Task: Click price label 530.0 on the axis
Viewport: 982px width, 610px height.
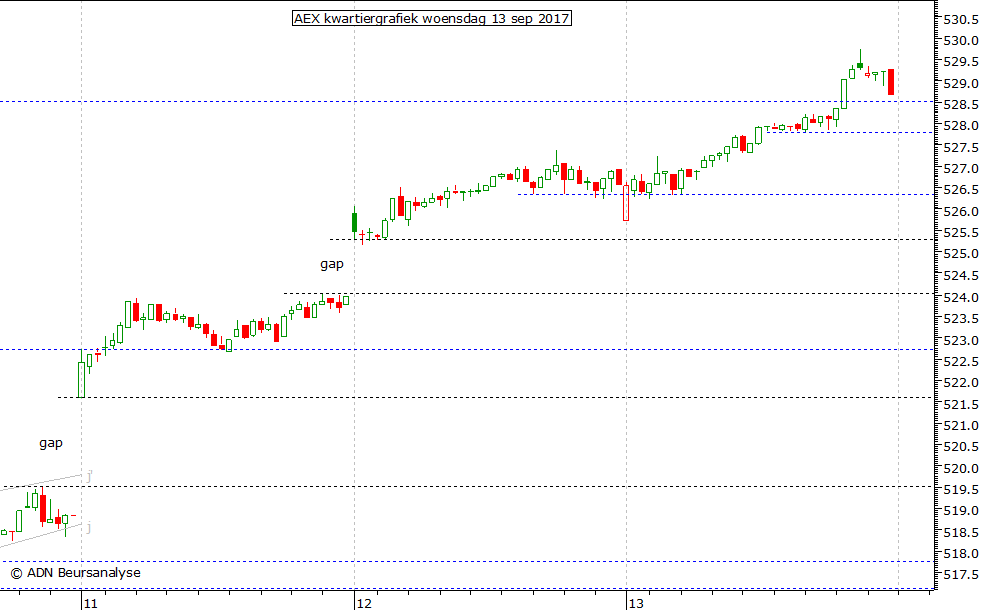Action: point(961,41)
